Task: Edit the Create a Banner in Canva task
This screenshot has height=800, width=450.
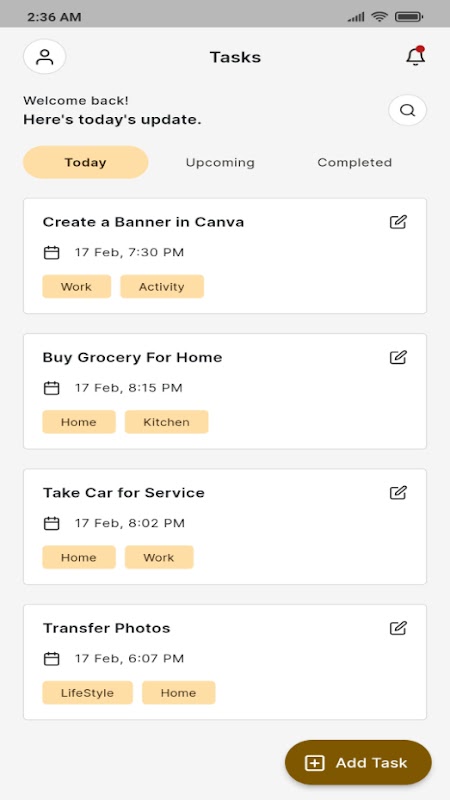Action: pyautogui.click(x=398, y=222)
